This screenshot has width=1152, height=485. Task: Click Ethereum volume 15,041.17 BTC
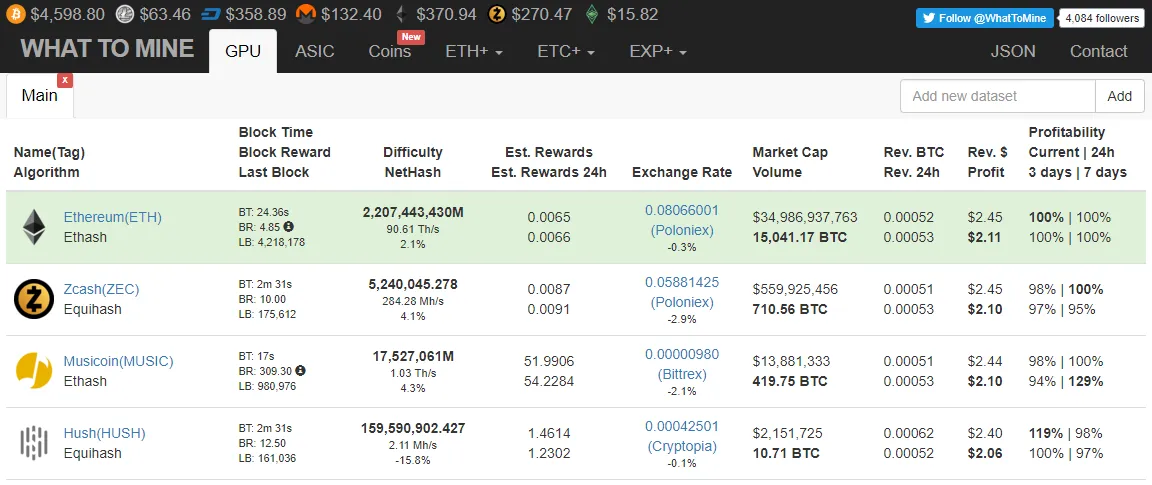(x=799, y=237)
